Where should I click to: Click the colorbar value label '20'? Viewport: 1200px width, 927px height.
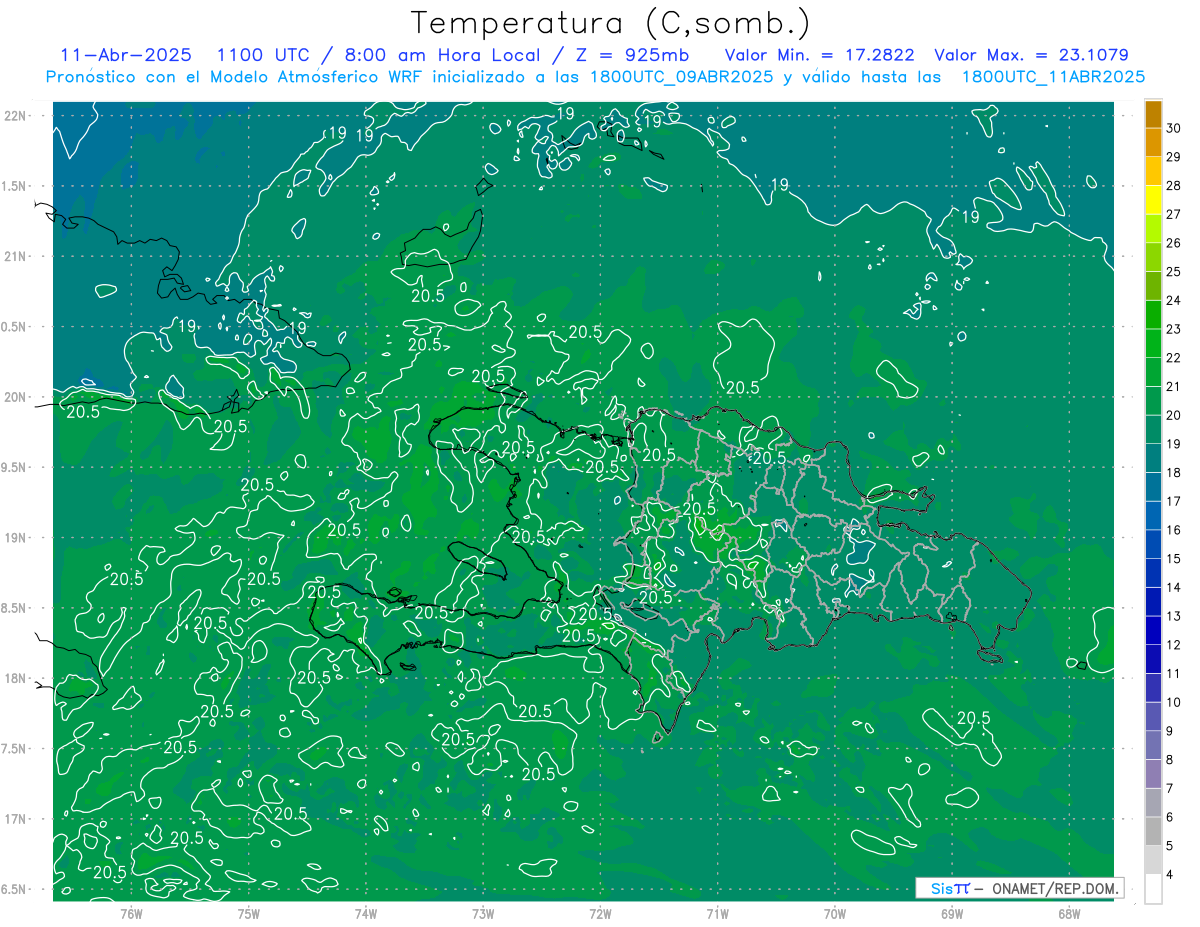pos(1174,415)
